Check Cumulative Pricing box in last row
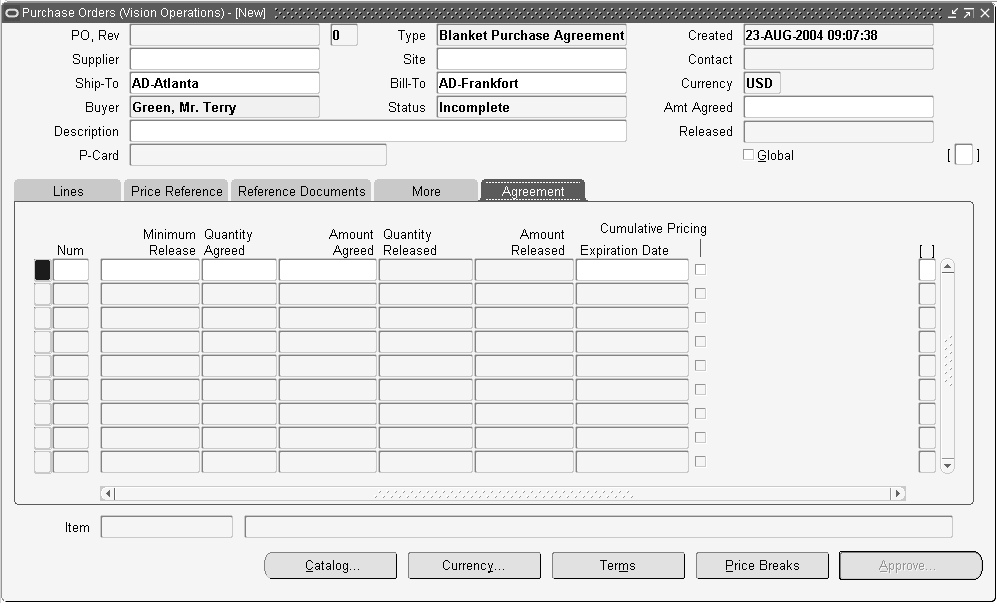 [700, 462]
